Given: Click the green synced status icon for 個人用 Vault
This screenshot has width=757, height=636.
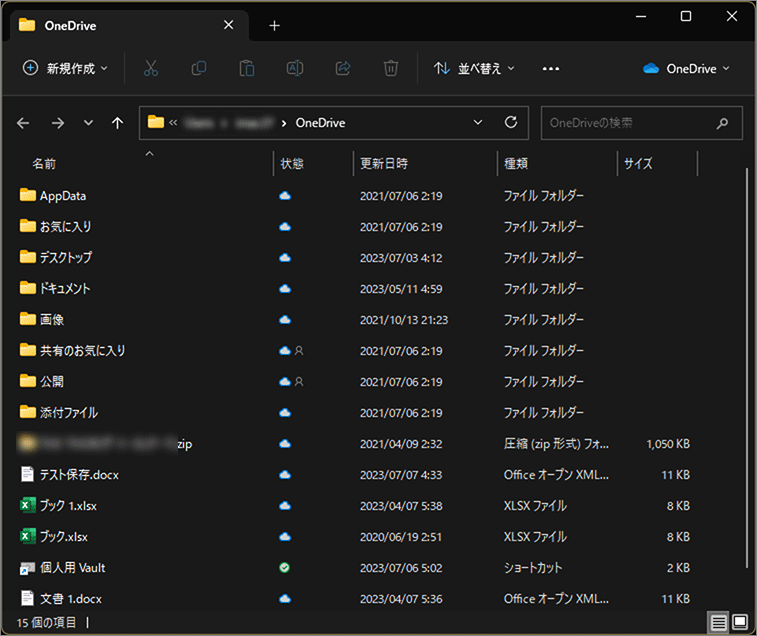Looking at the screenshot, I should point(285,567).
